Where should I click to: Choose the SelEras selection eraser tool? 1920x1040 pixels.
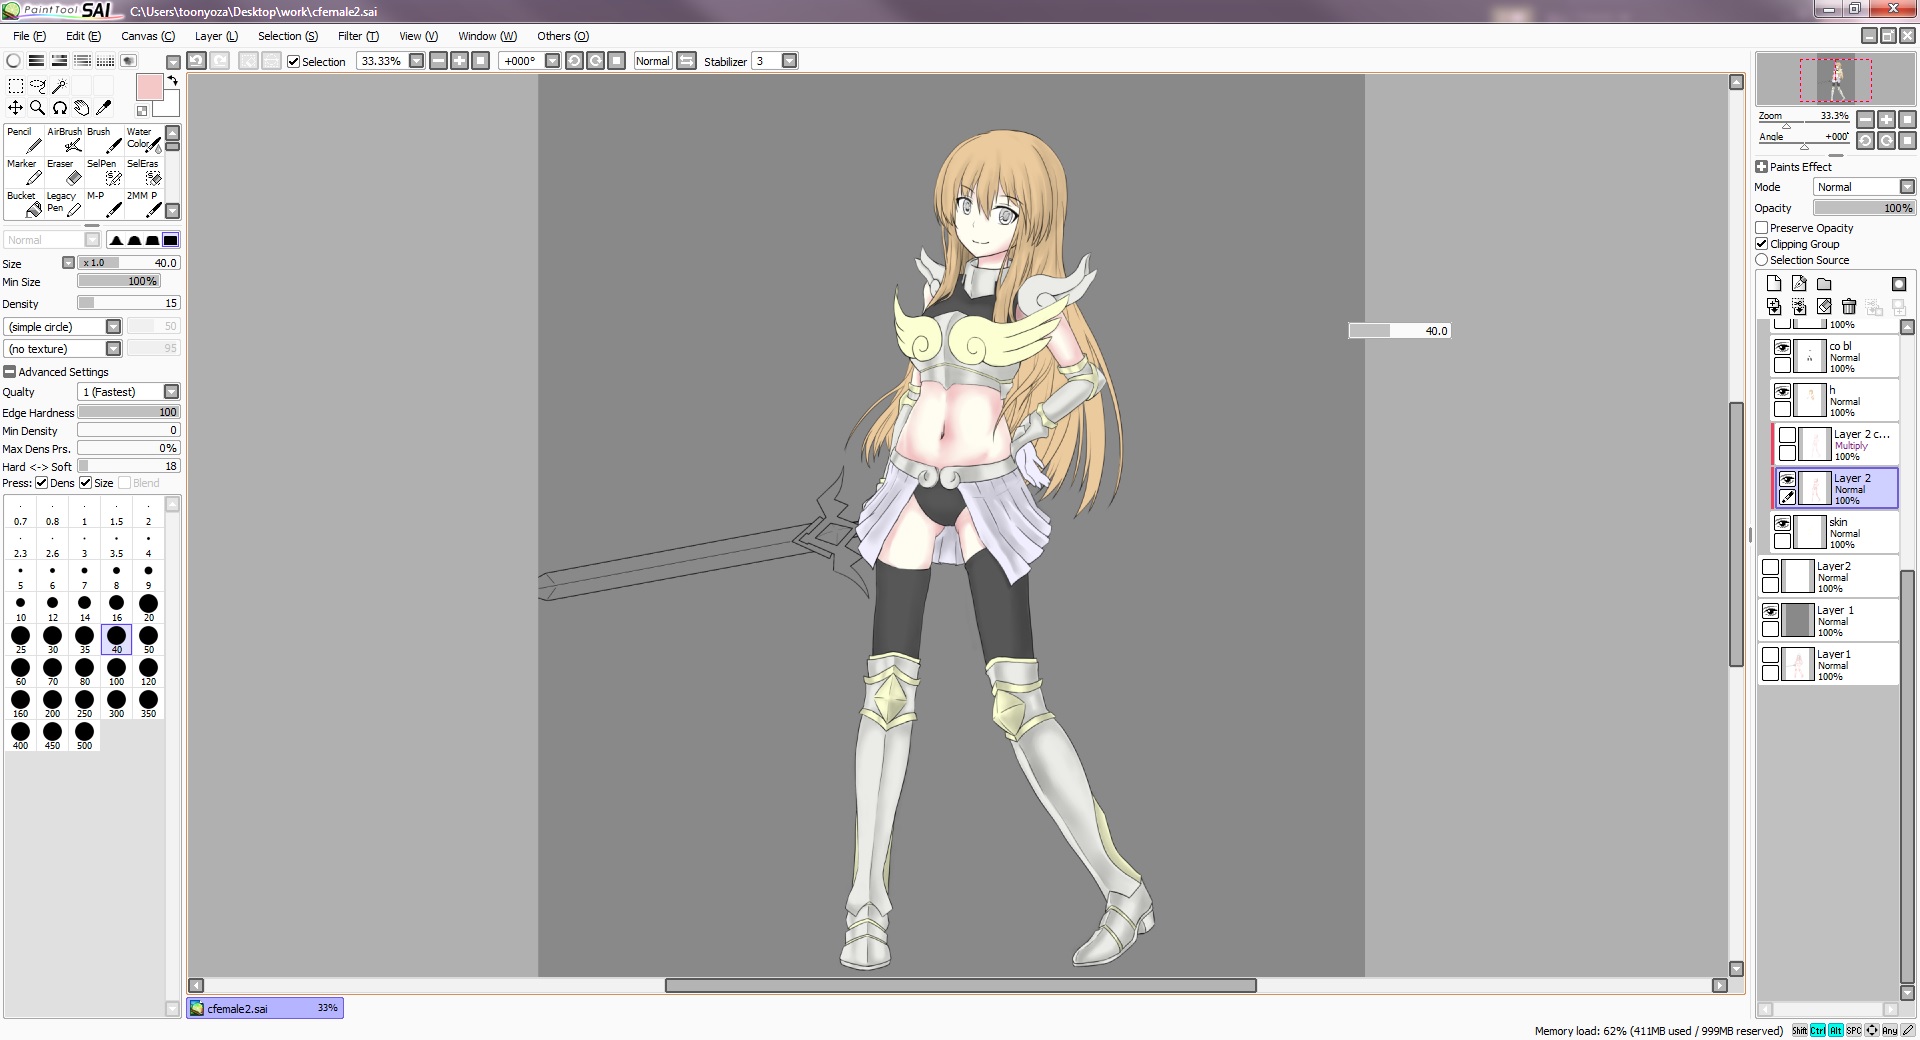[144, 172]
